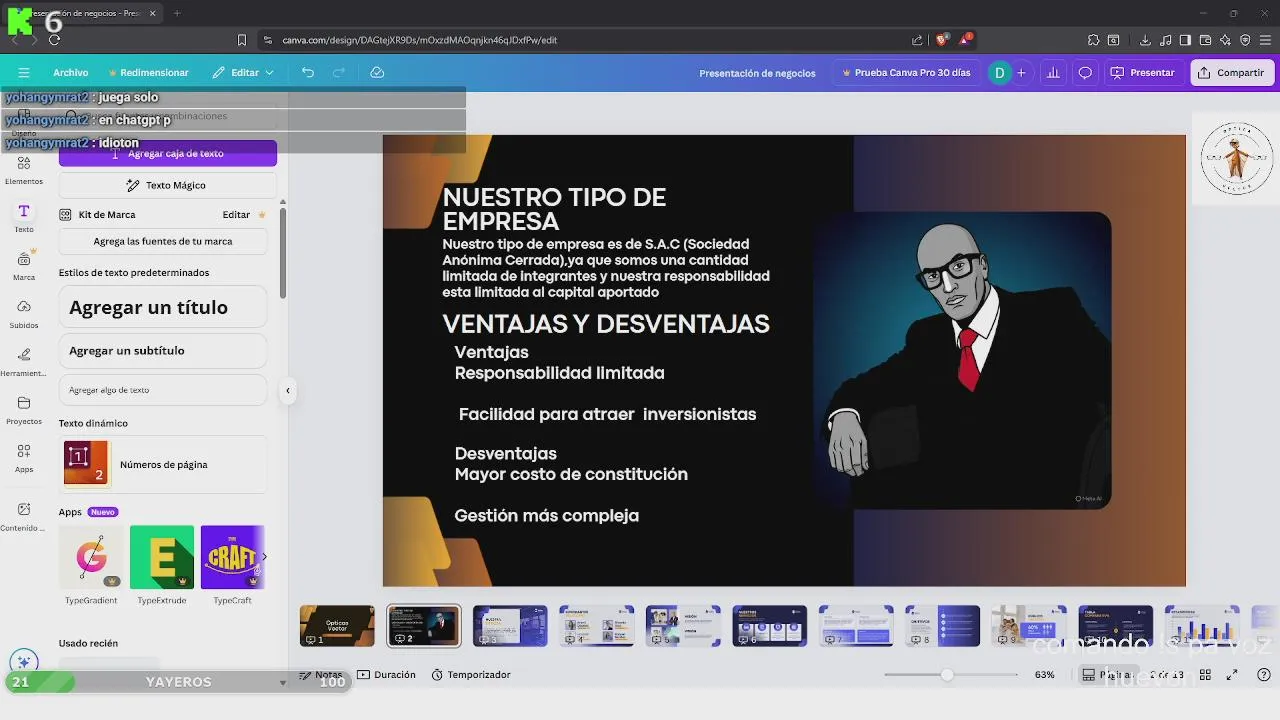This screenshot has height=720, width=1280.
Task: Add a title text style
Action: pos(163,307)
